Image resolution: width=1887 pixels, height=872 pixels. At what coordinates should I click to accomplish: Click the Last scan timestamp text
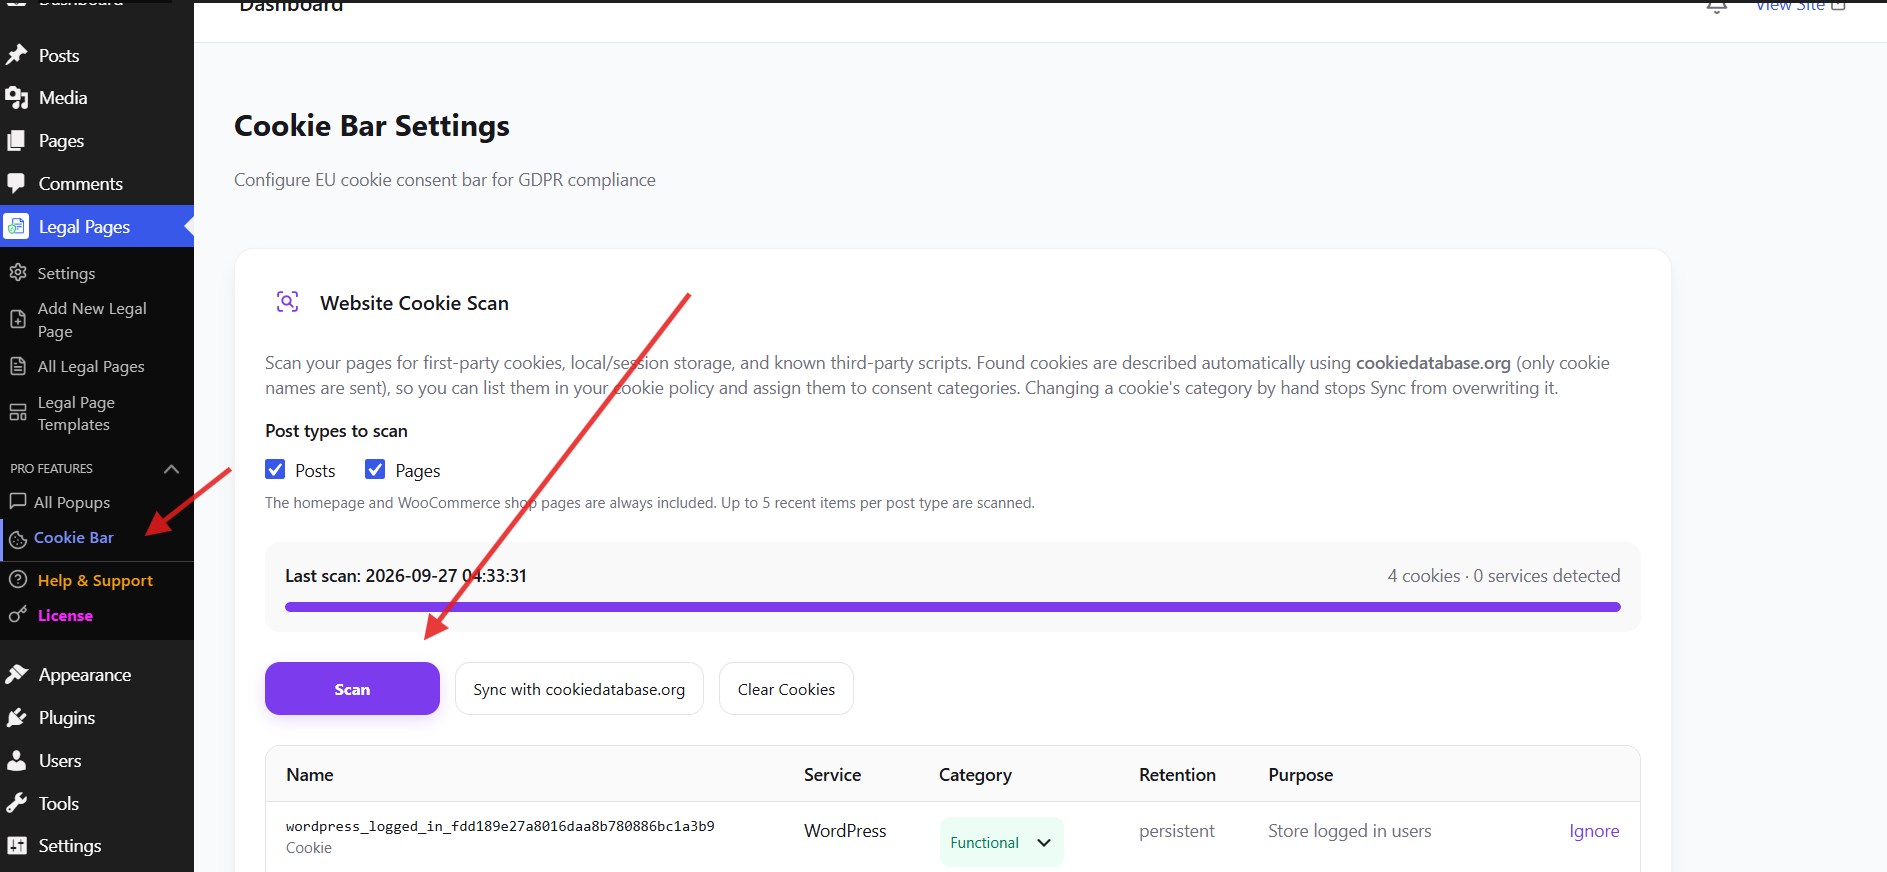coord(406,576)
